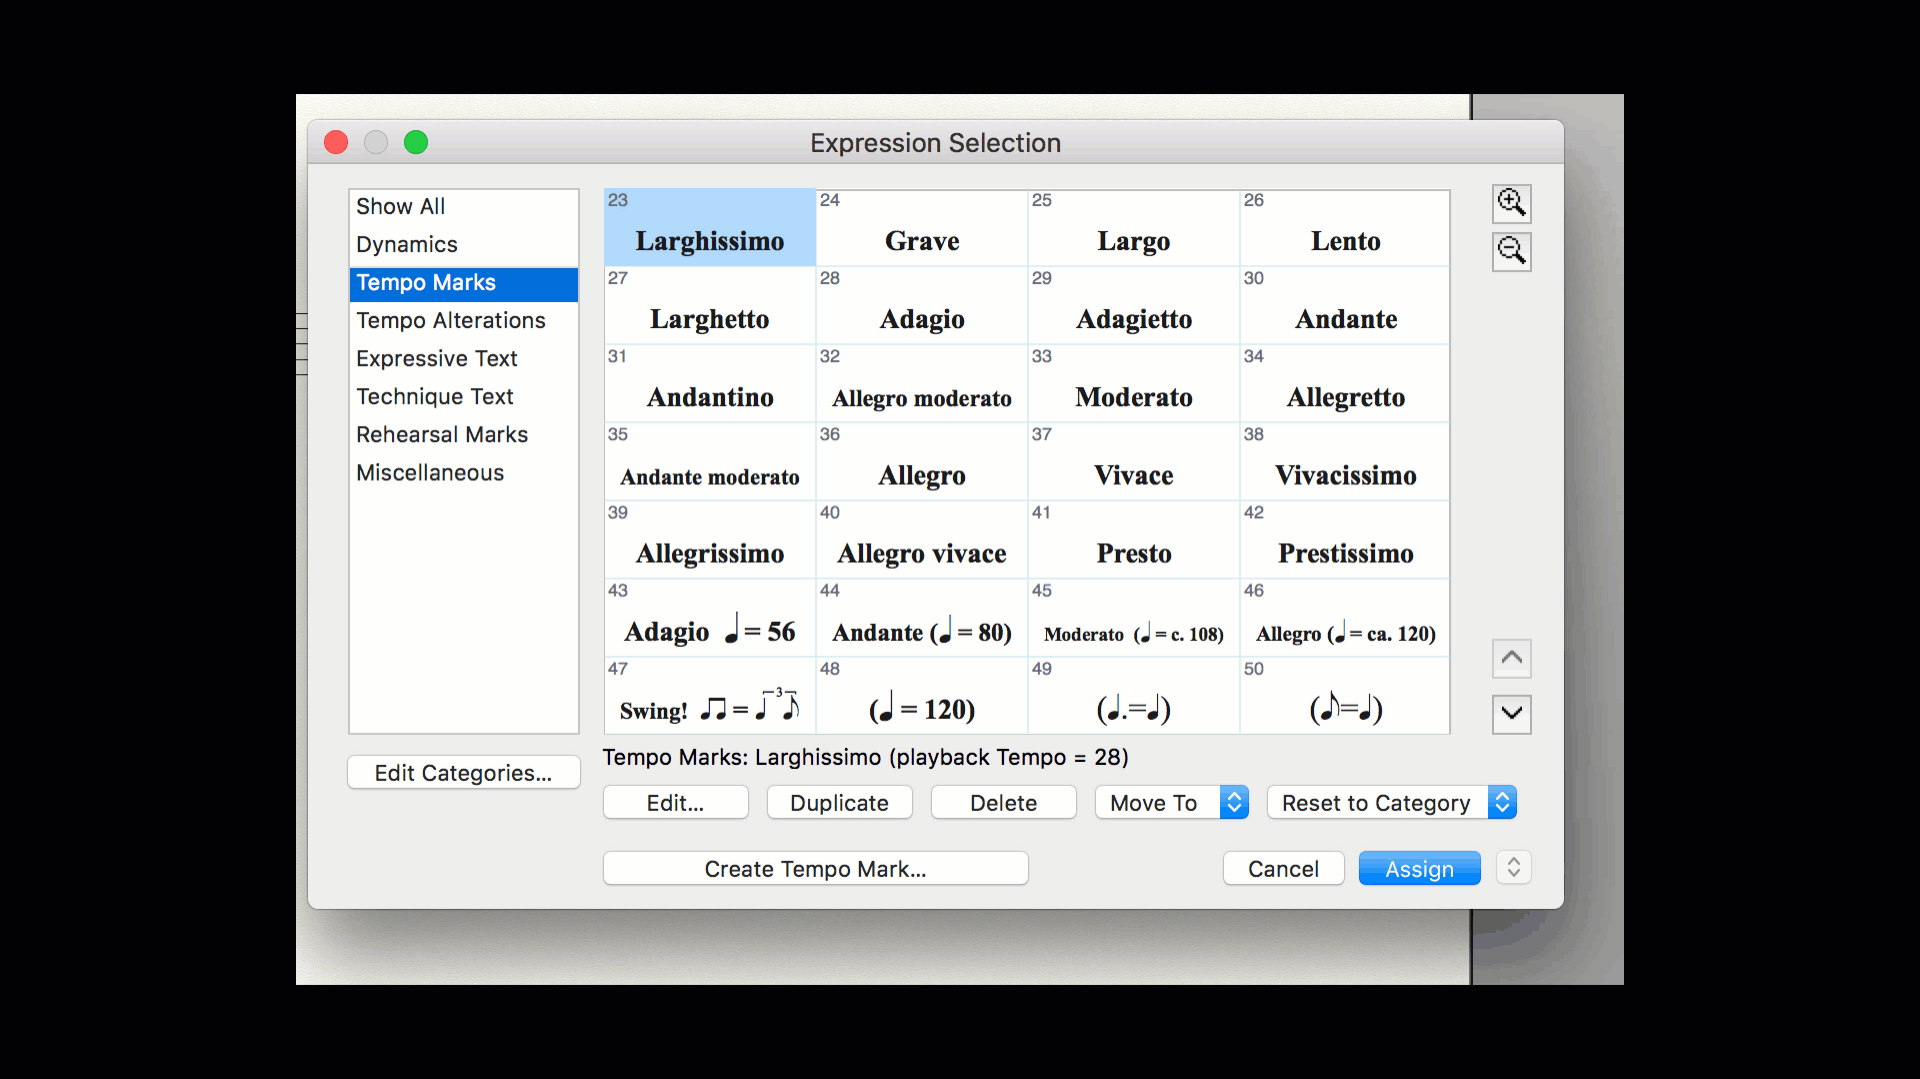The width and height of the screenshot is (1920, 1079).
Task: Select the Allegro moderato expression
Action: [922, 384]
